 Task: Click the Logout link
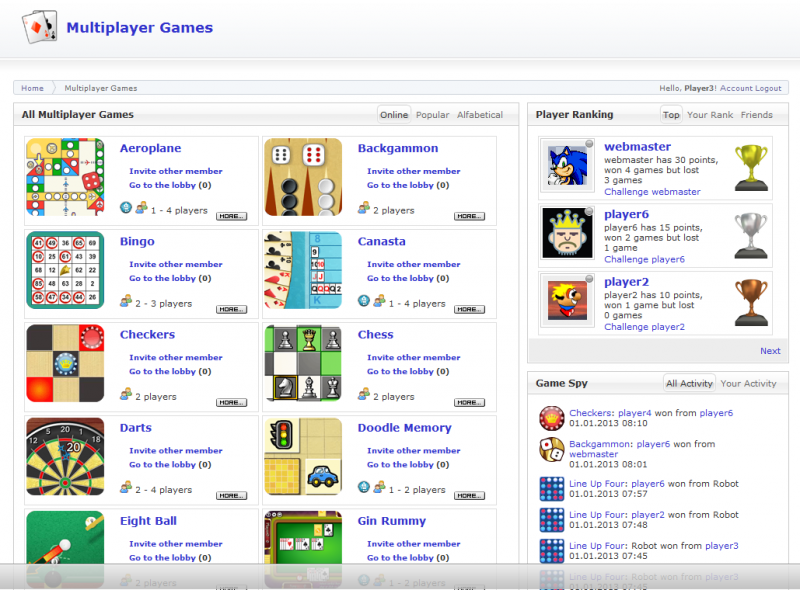[x=768, y=87]
